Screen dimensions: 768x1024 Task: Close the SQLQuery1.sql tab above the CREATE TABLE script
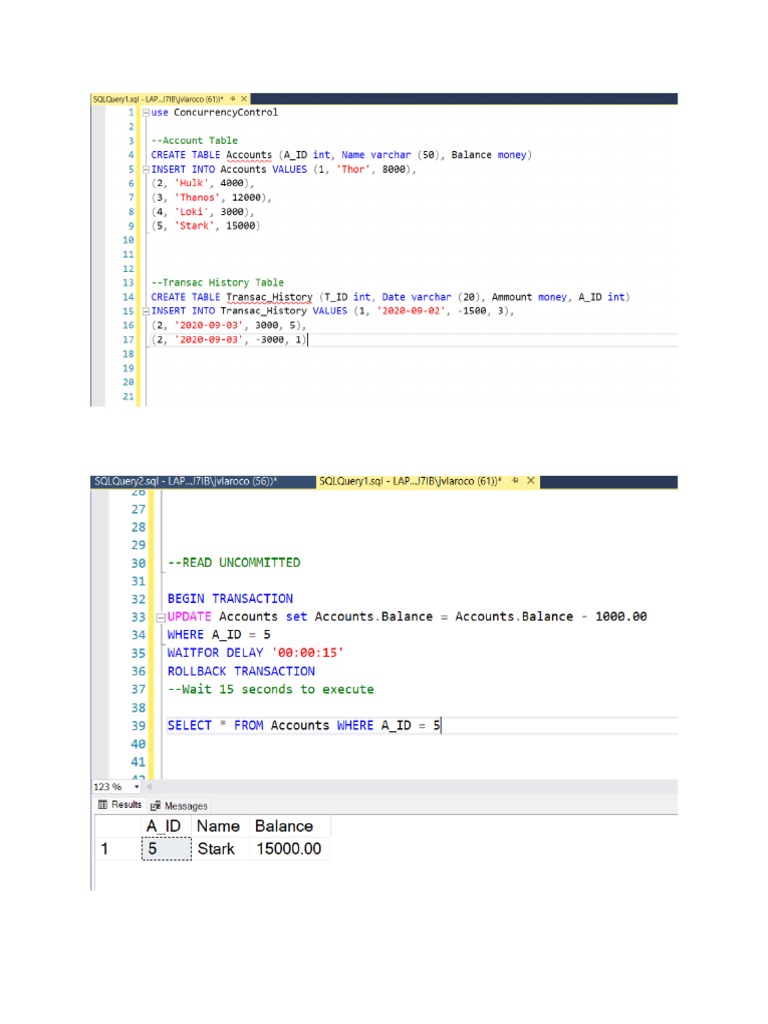point(245,99)
